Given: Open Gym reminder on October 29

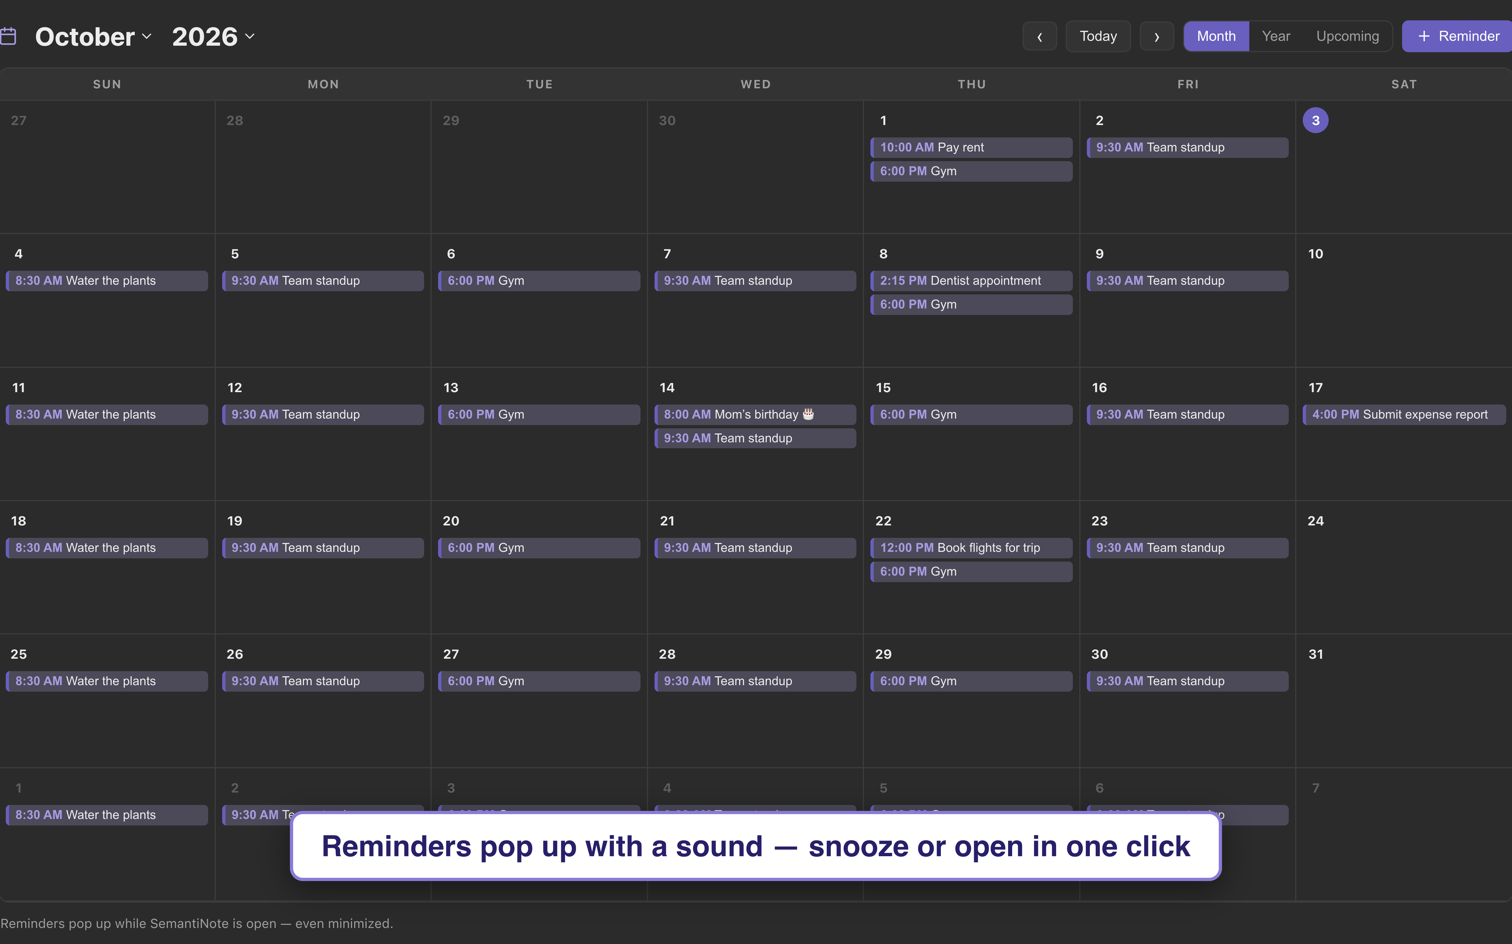Looking at the screenshot, I should click(x=972, y=681).
